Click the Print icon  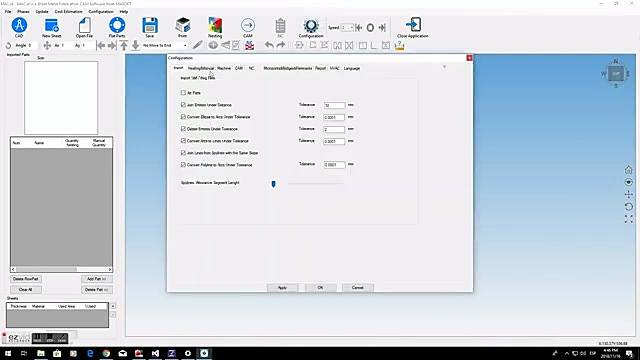coord(182,26)
